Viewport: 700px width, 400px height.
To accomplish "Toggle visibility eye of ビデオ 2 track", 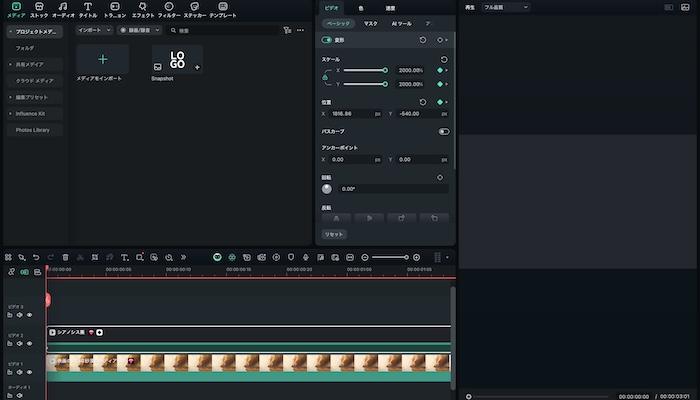I will pyautogui.click(x=30, y=343).
